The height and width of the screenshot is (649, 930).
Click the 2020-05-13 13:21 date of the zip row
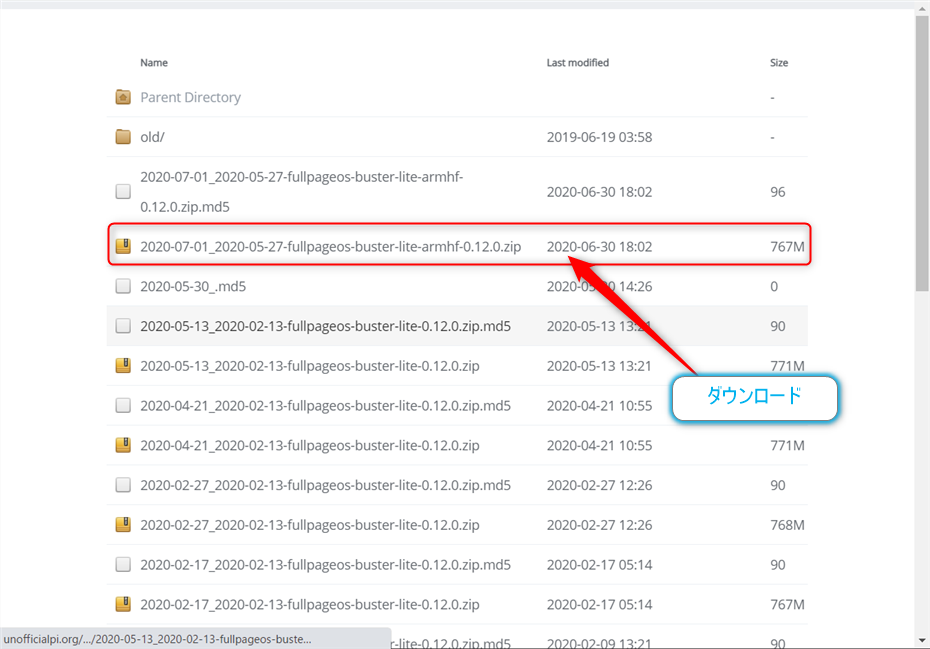point(599,366)
